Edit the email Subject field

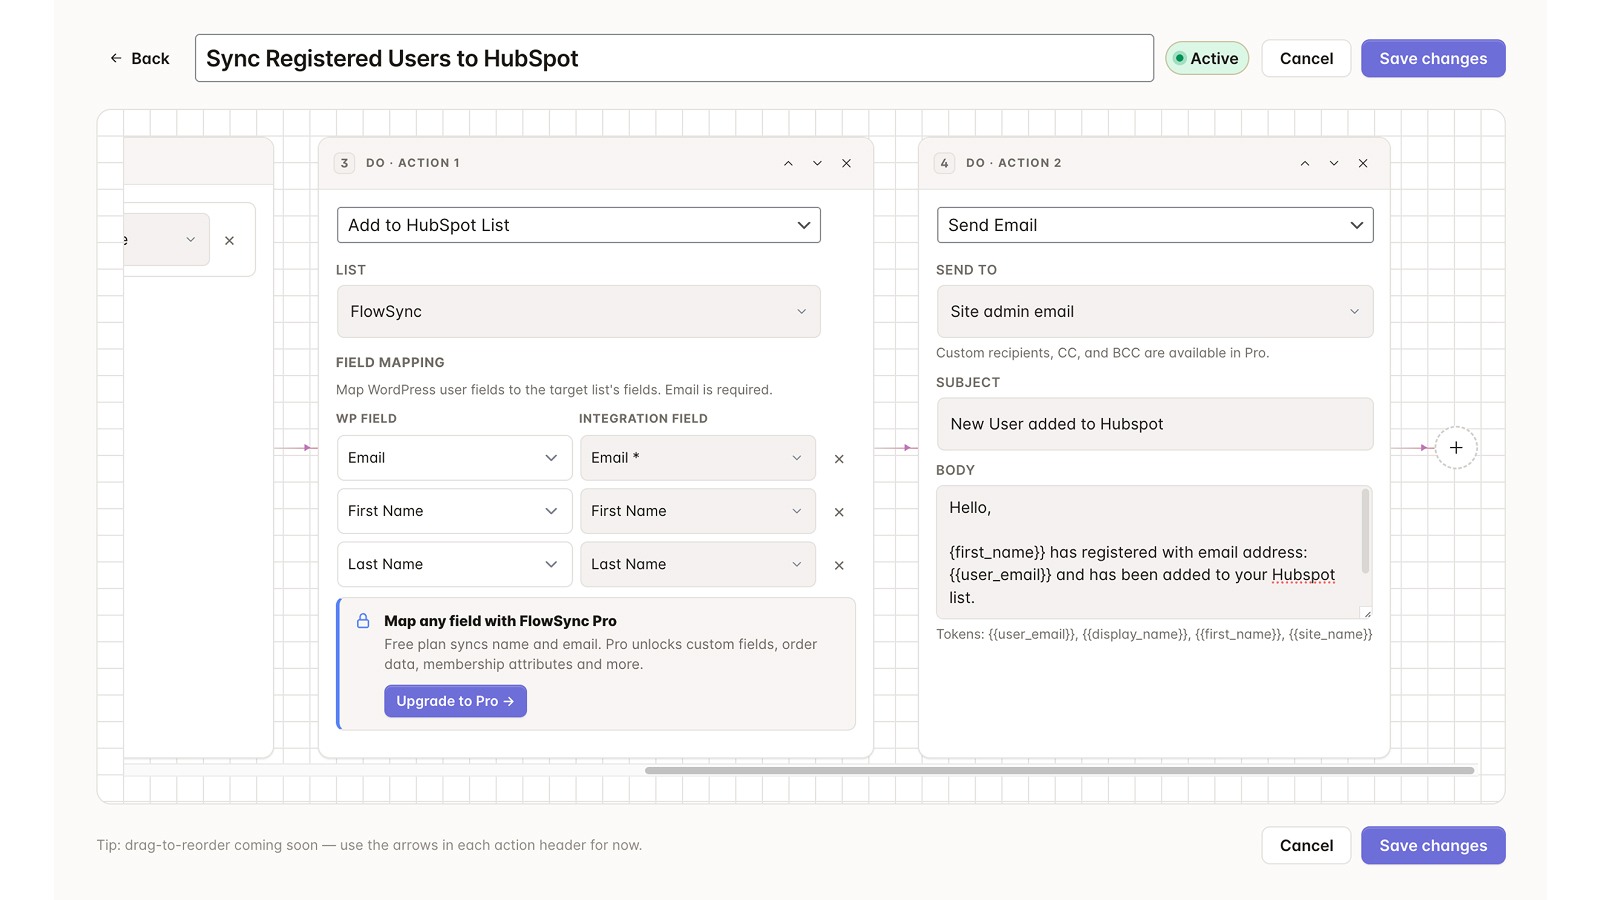[x=1155, y=424]
